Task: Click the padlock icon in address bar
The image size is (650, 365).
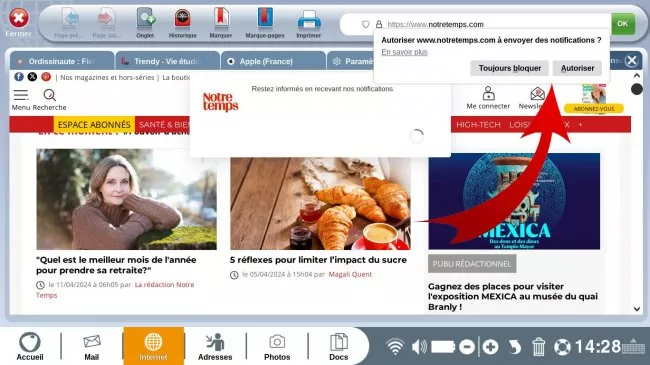Action: click(x=379, y=24)
